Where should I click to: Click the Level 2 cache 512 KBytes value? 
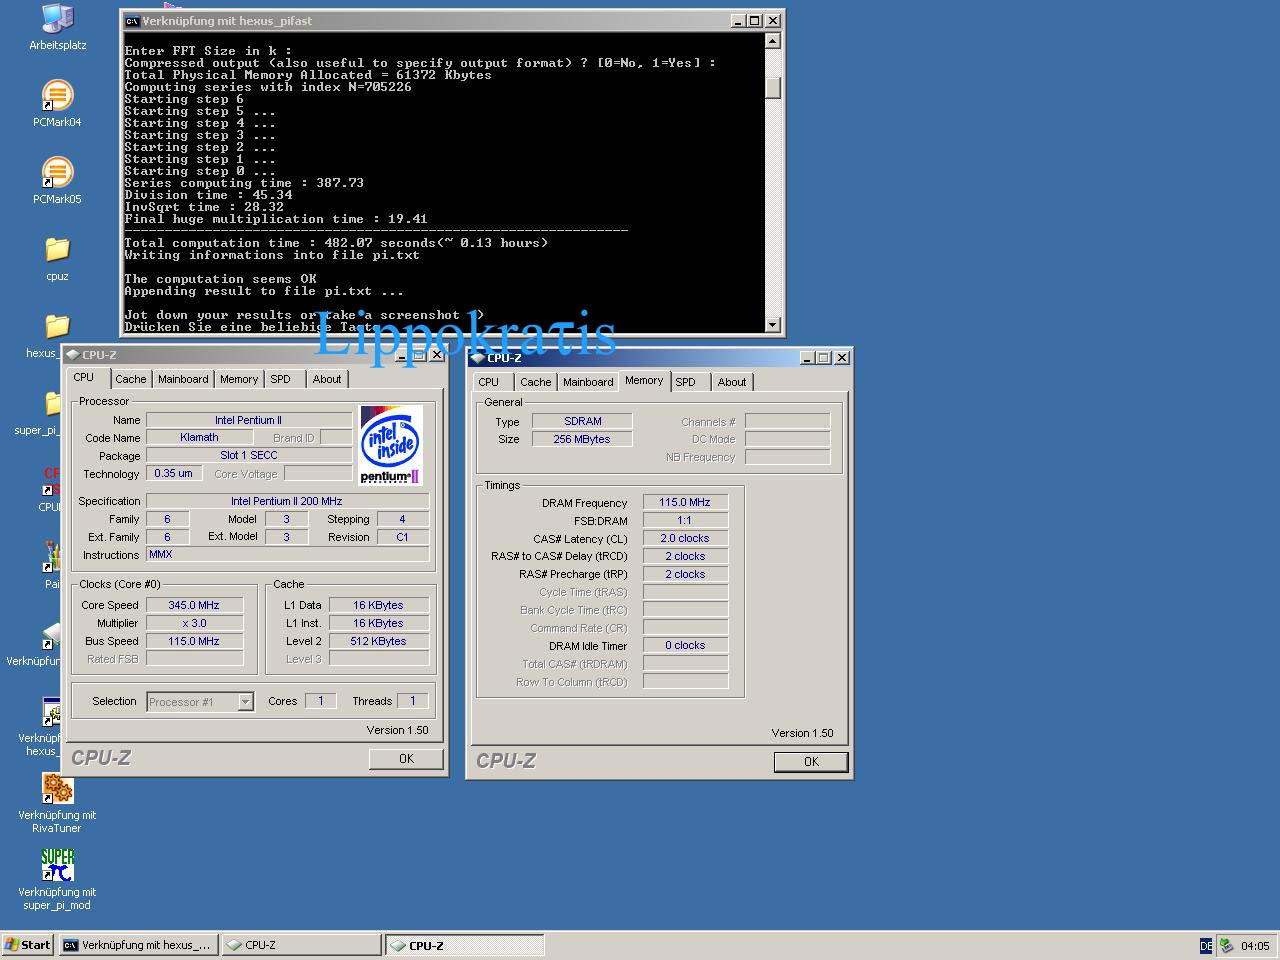(x=378, y=641)
